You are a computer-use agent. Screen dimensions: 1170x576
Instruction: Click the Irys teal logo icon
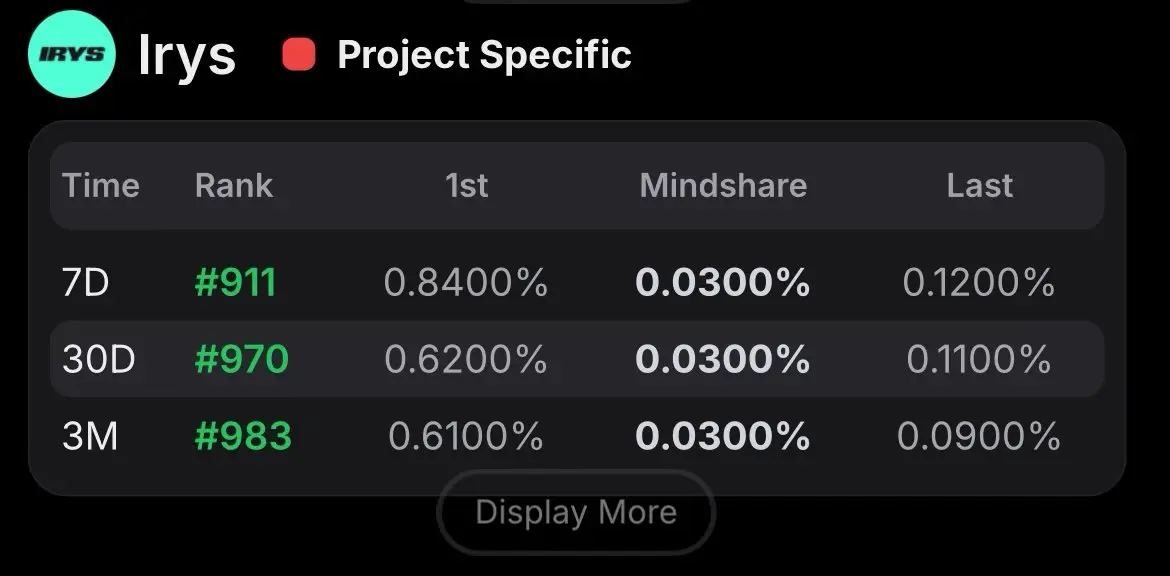(72, 54)
